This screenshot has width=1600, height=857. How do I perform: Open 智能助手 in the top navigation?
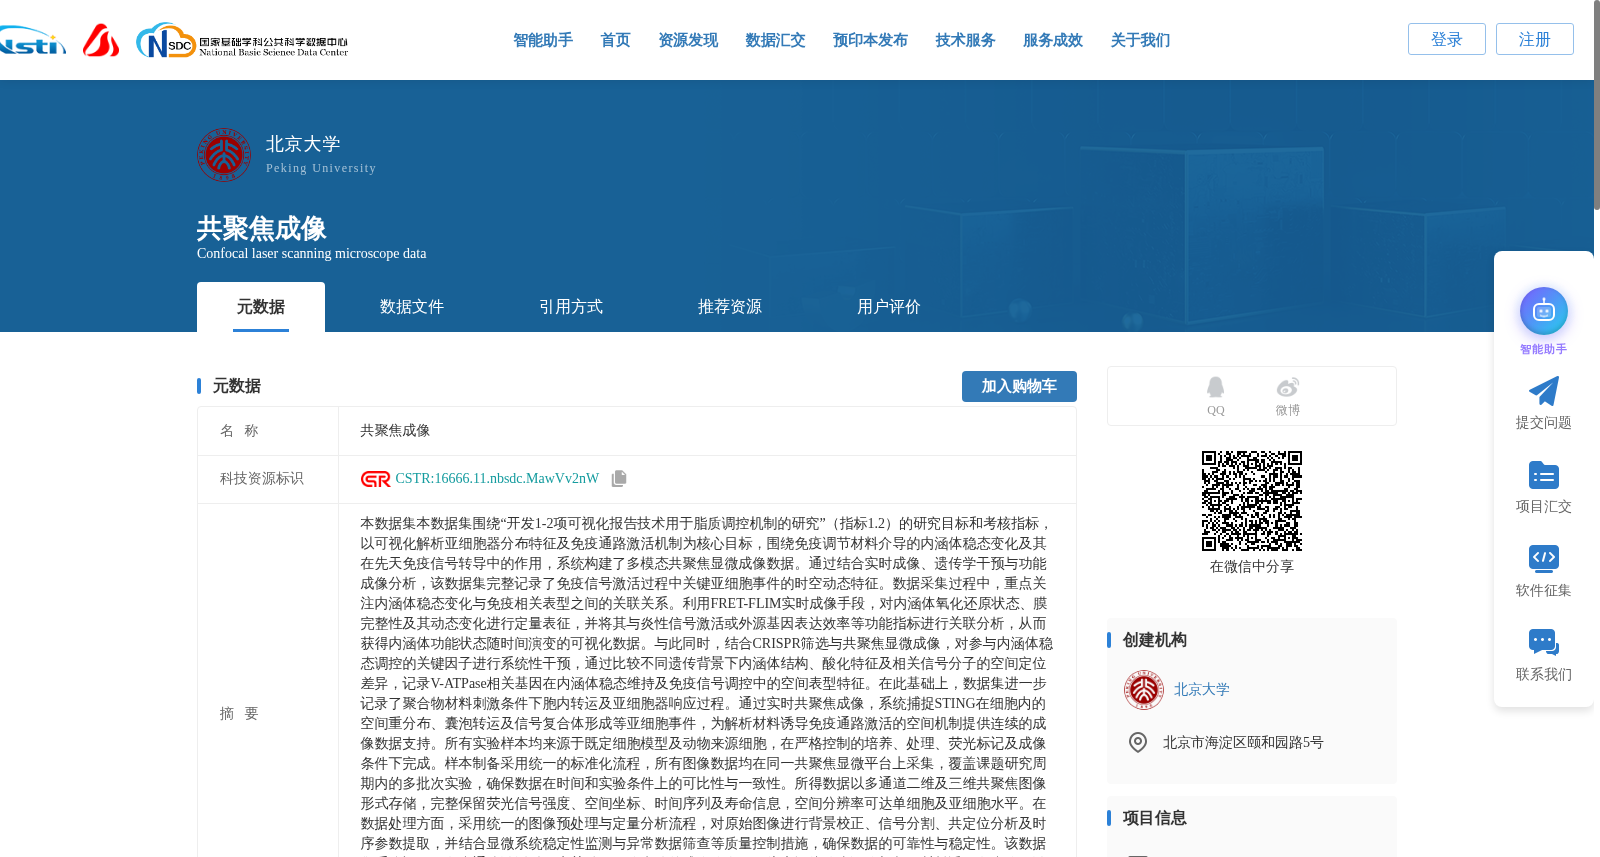543,40
